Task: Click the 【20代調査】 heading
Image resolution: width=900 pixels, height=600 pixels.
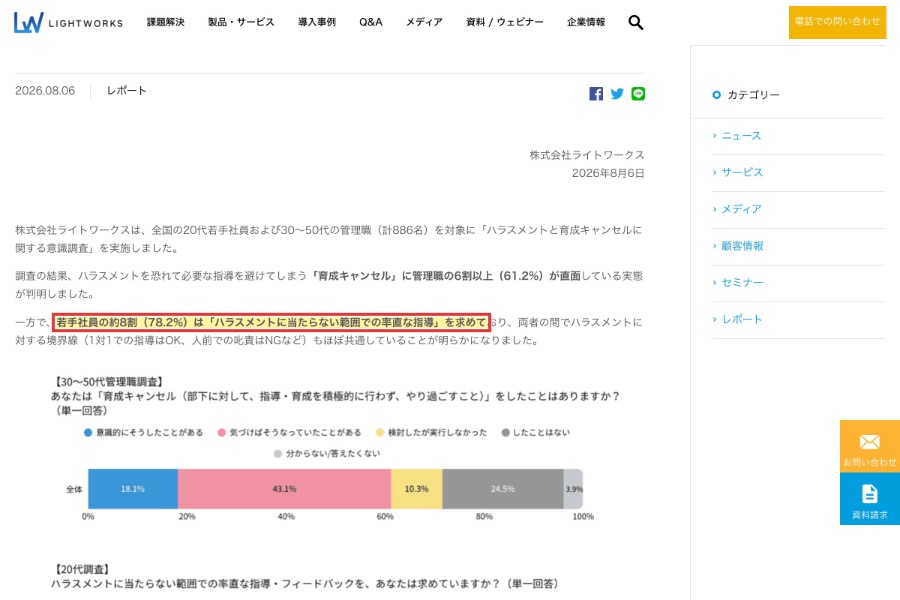Action: coord(80,570)
